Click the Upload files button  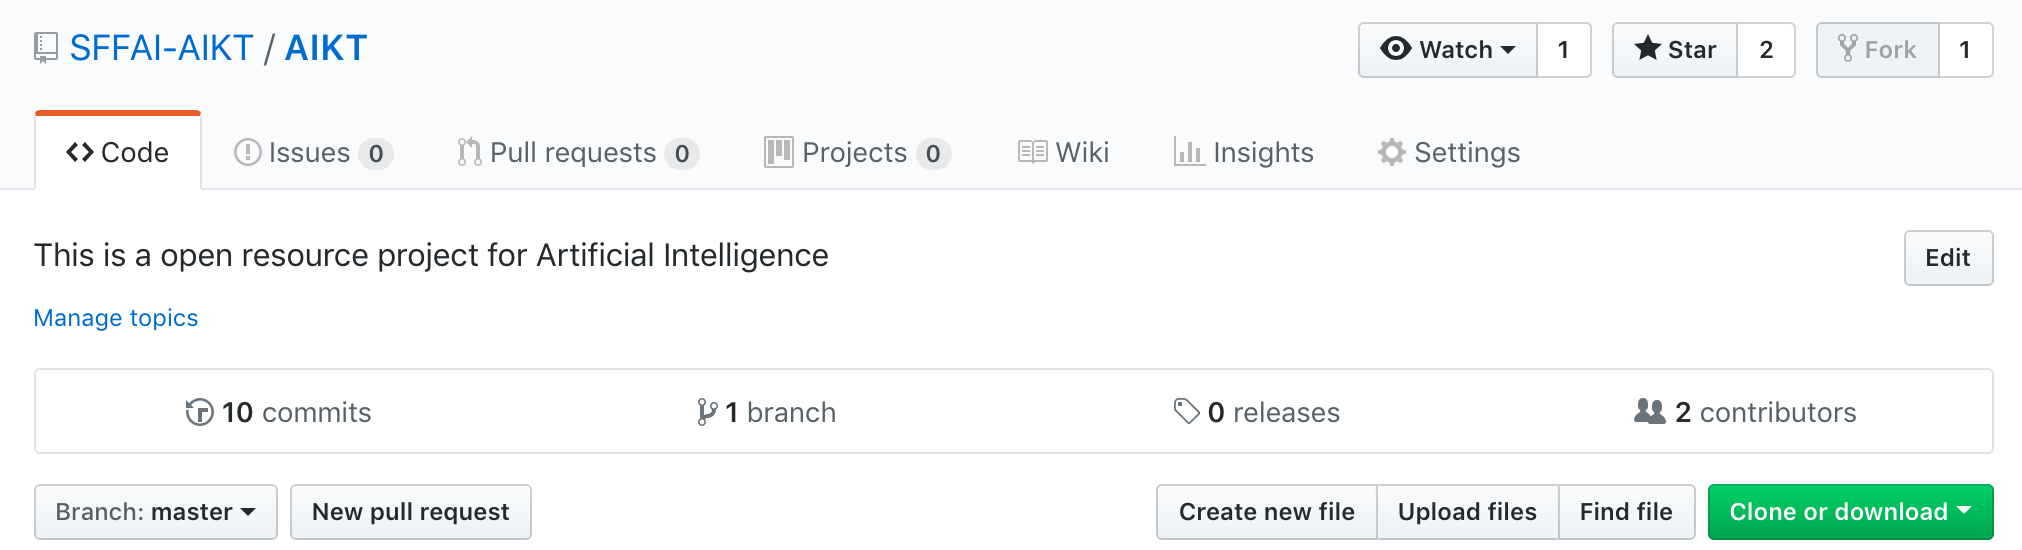1467,512
